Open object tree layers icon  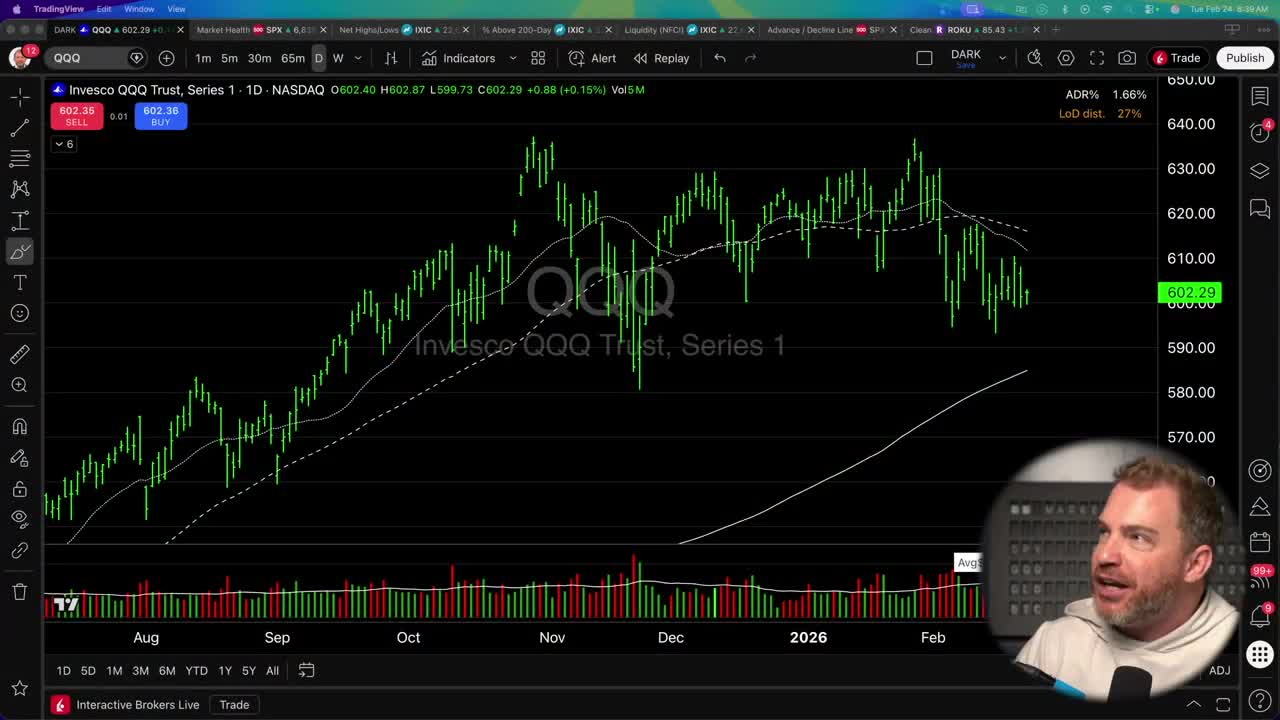click(1260, 171)
